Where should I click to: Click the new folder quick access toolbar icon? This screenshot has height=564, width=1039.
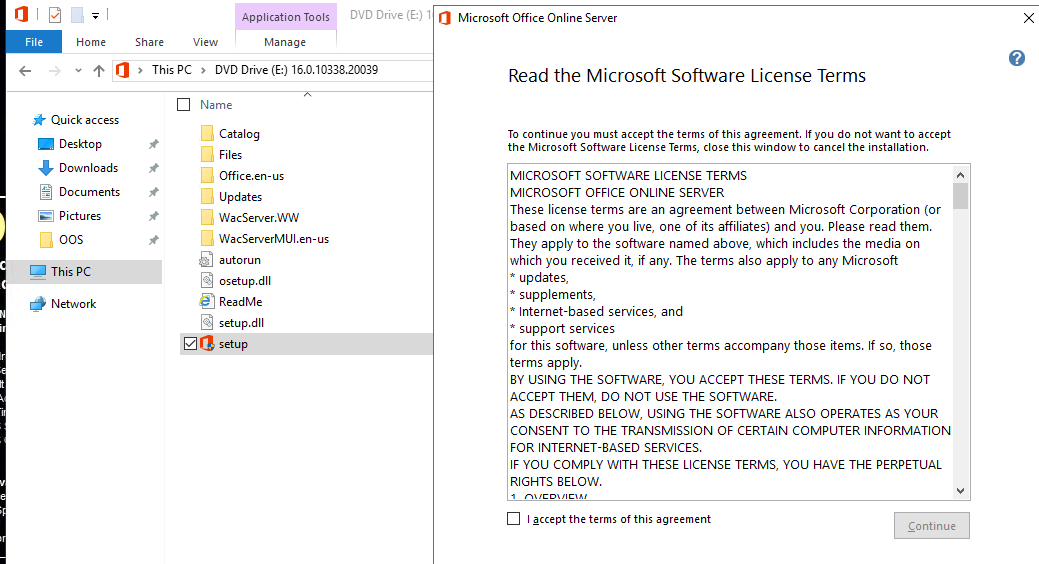tap(78, 15)
